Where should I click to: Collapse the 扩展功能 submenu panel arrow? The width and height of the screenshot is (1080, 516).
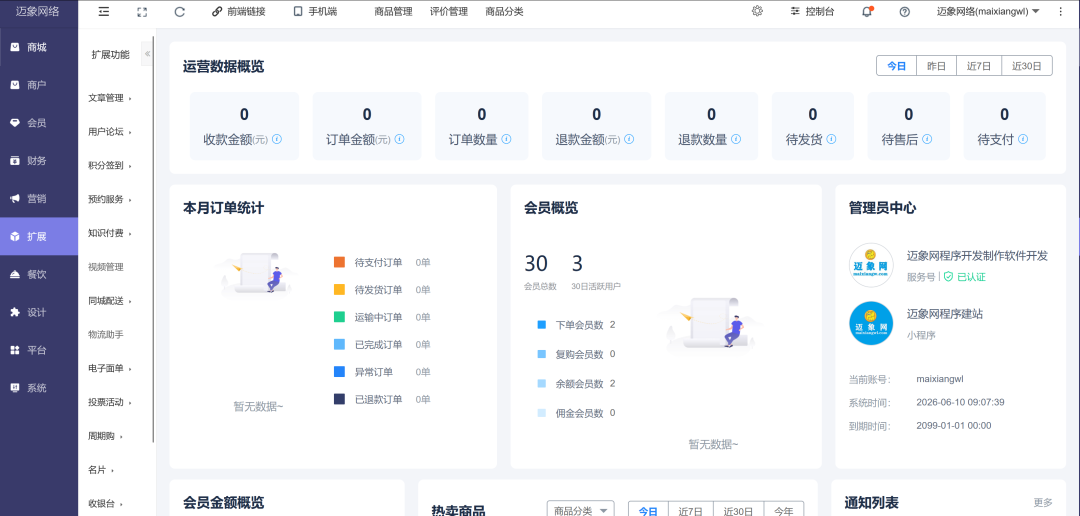[x=147, y=54]
